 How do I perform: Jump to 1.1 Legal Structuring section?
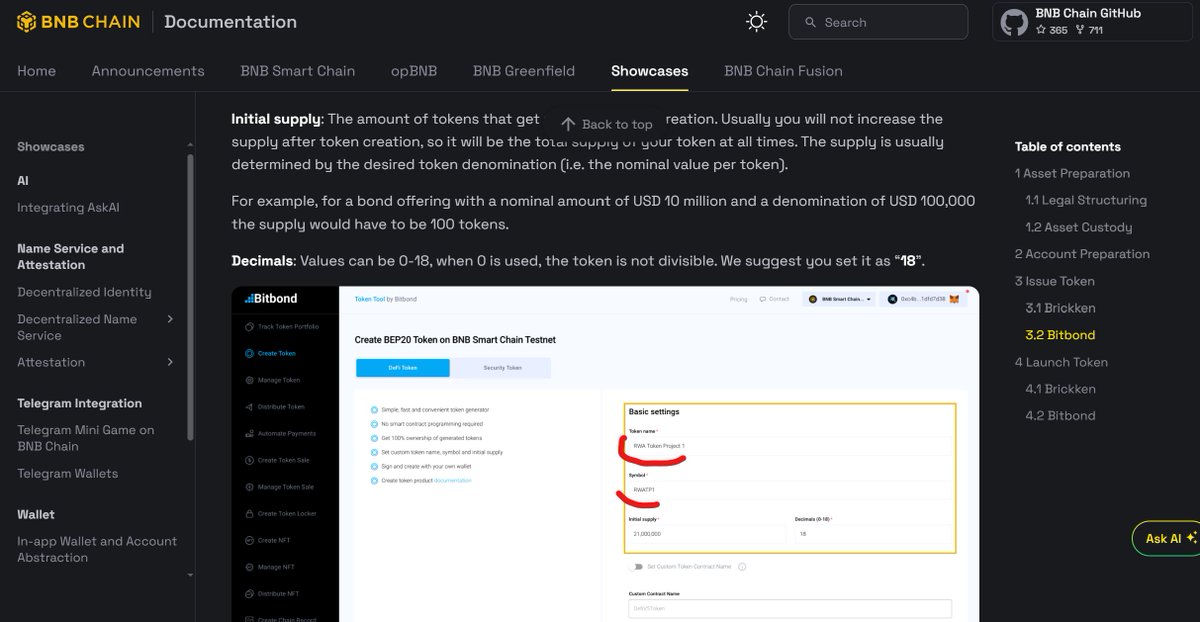[x=1086, y=200]
